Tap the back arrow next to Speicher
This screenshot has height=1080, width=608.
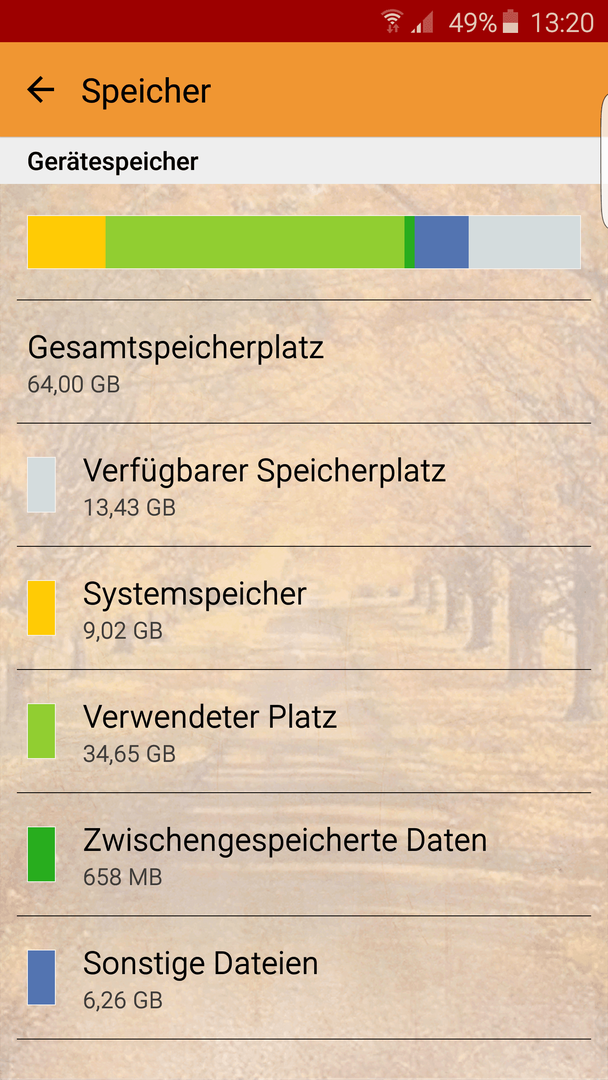(41, 90)
